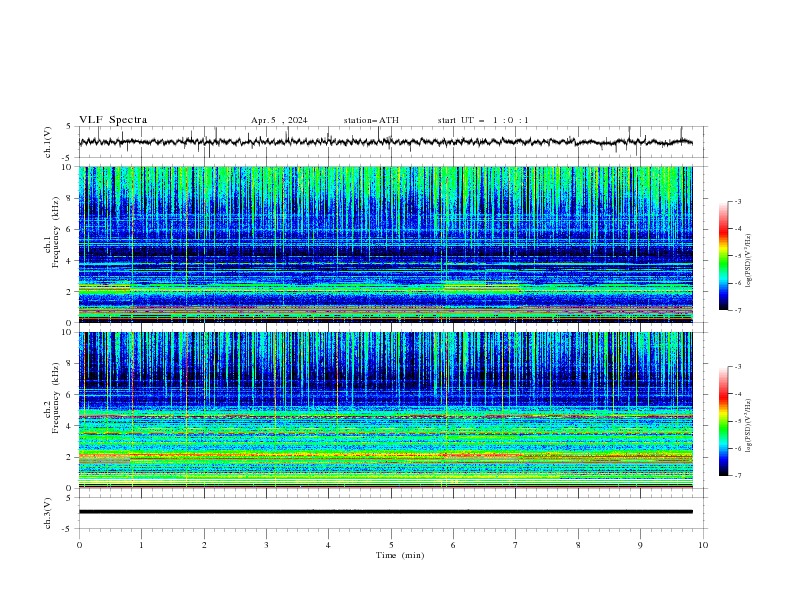
Task: Click the ch.2 spectrogram color scale bar
Action: (723, 421)
